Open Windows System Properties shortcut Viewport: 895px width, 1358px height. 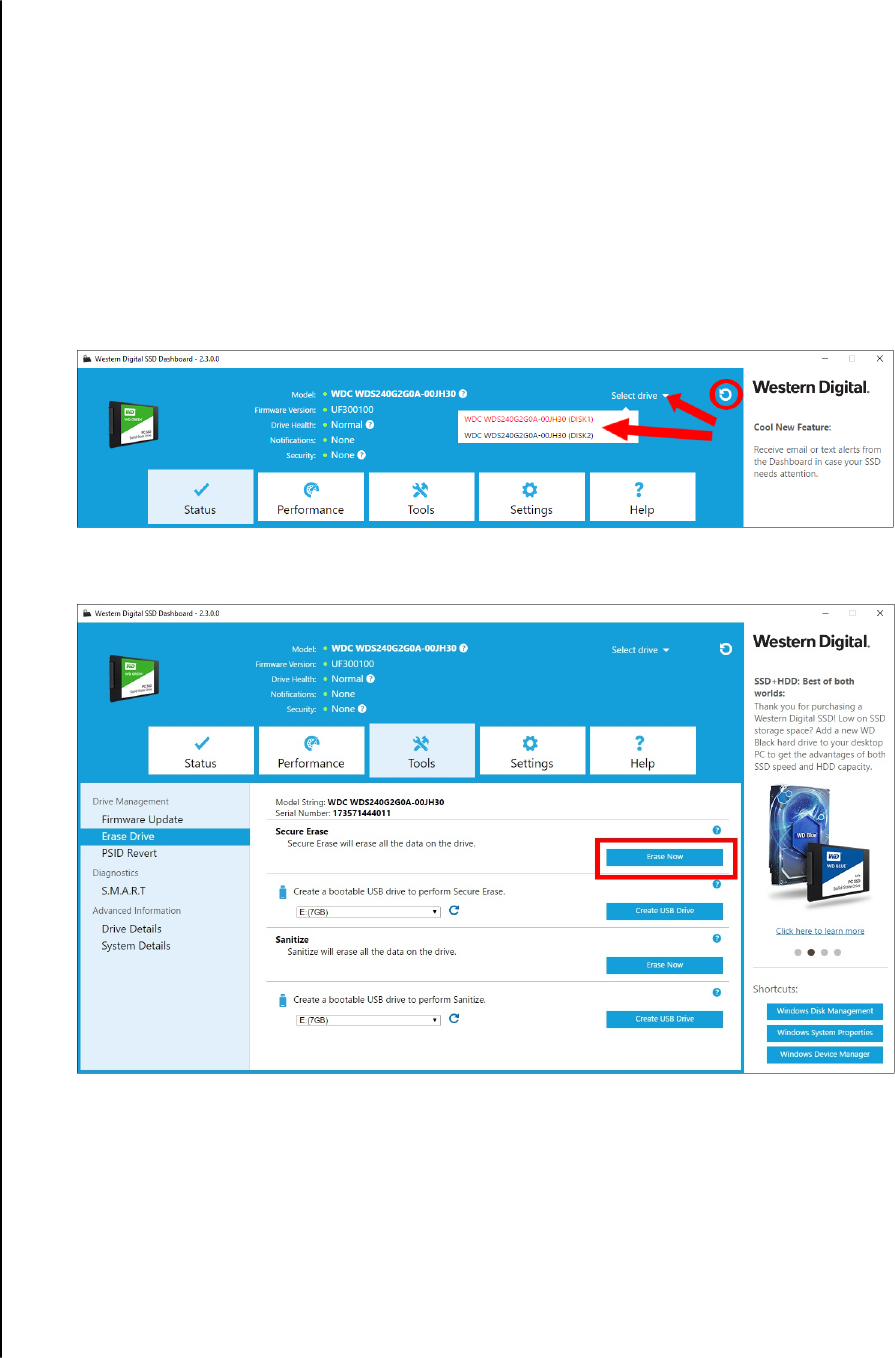pos(825,1033)
